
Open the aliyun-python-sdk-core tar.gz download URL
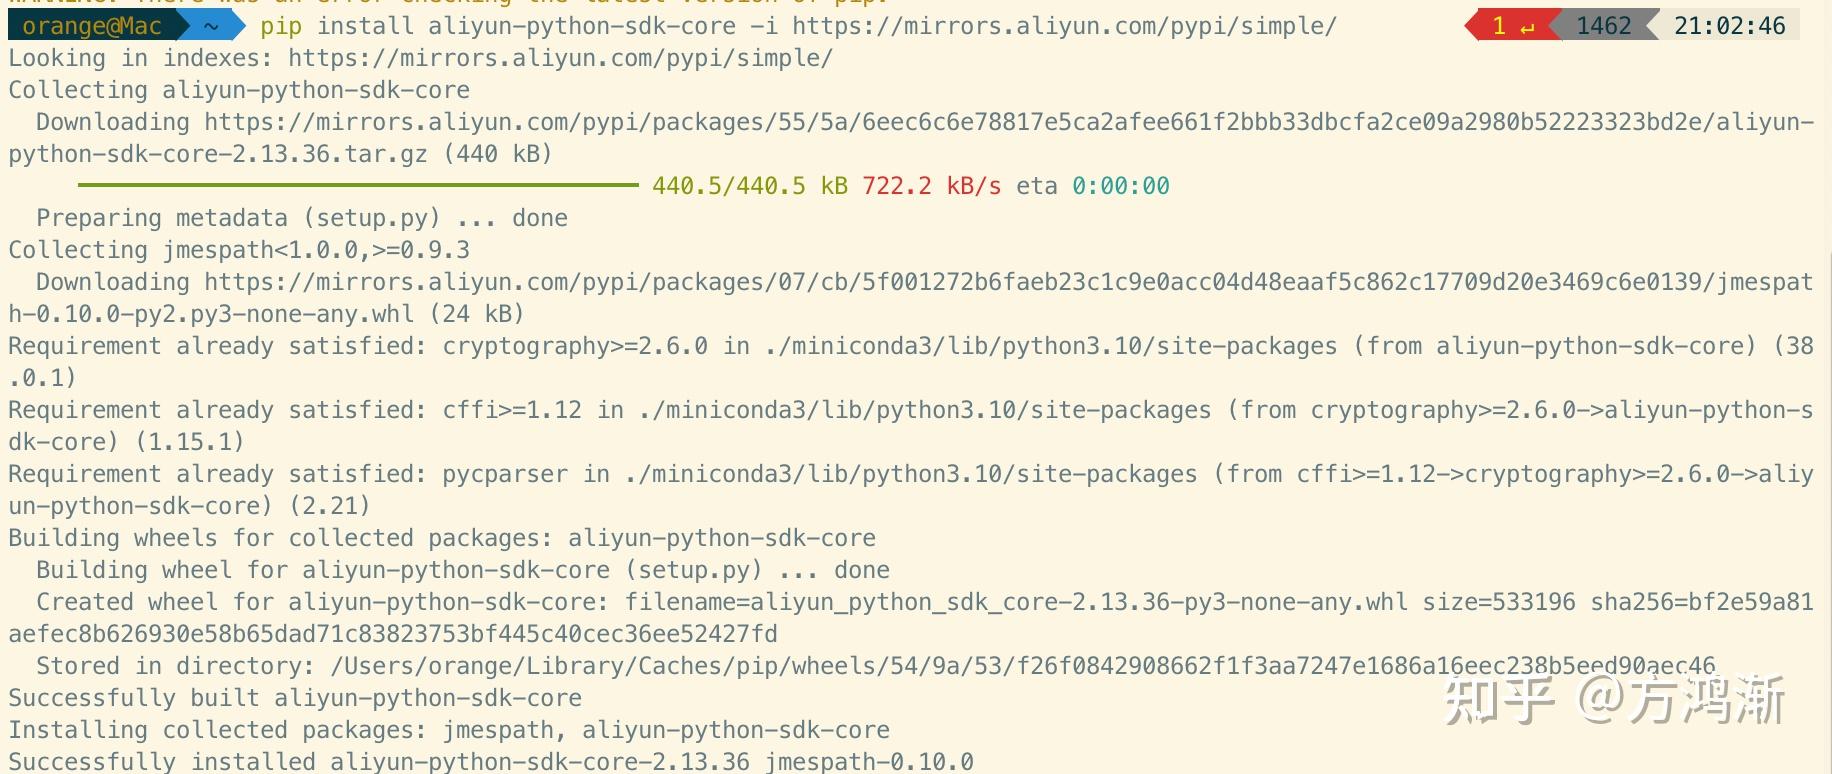pyautogui.click(x=910, y=138)
